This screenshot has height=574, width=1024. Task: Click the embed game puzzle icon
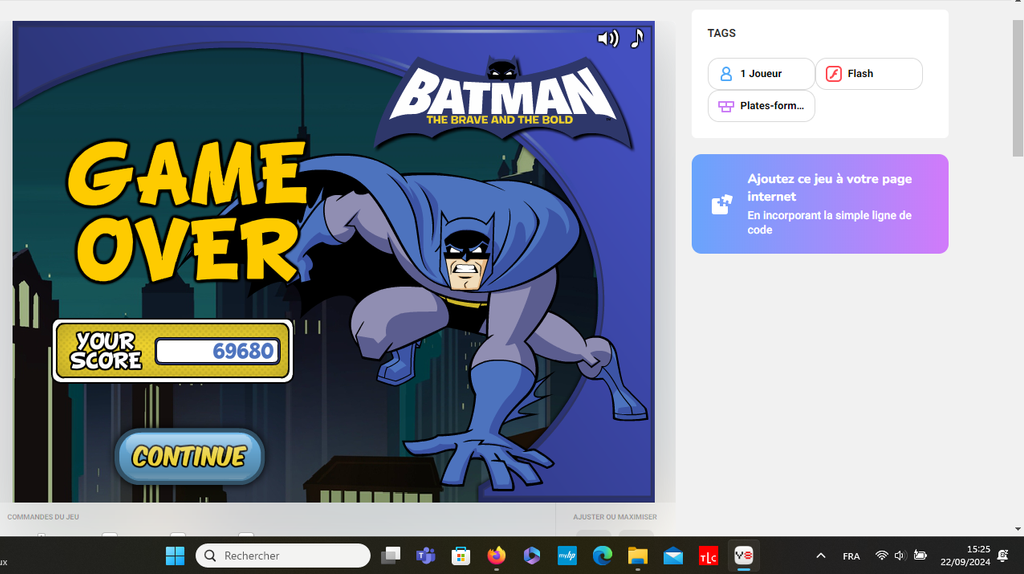(721, 204)
